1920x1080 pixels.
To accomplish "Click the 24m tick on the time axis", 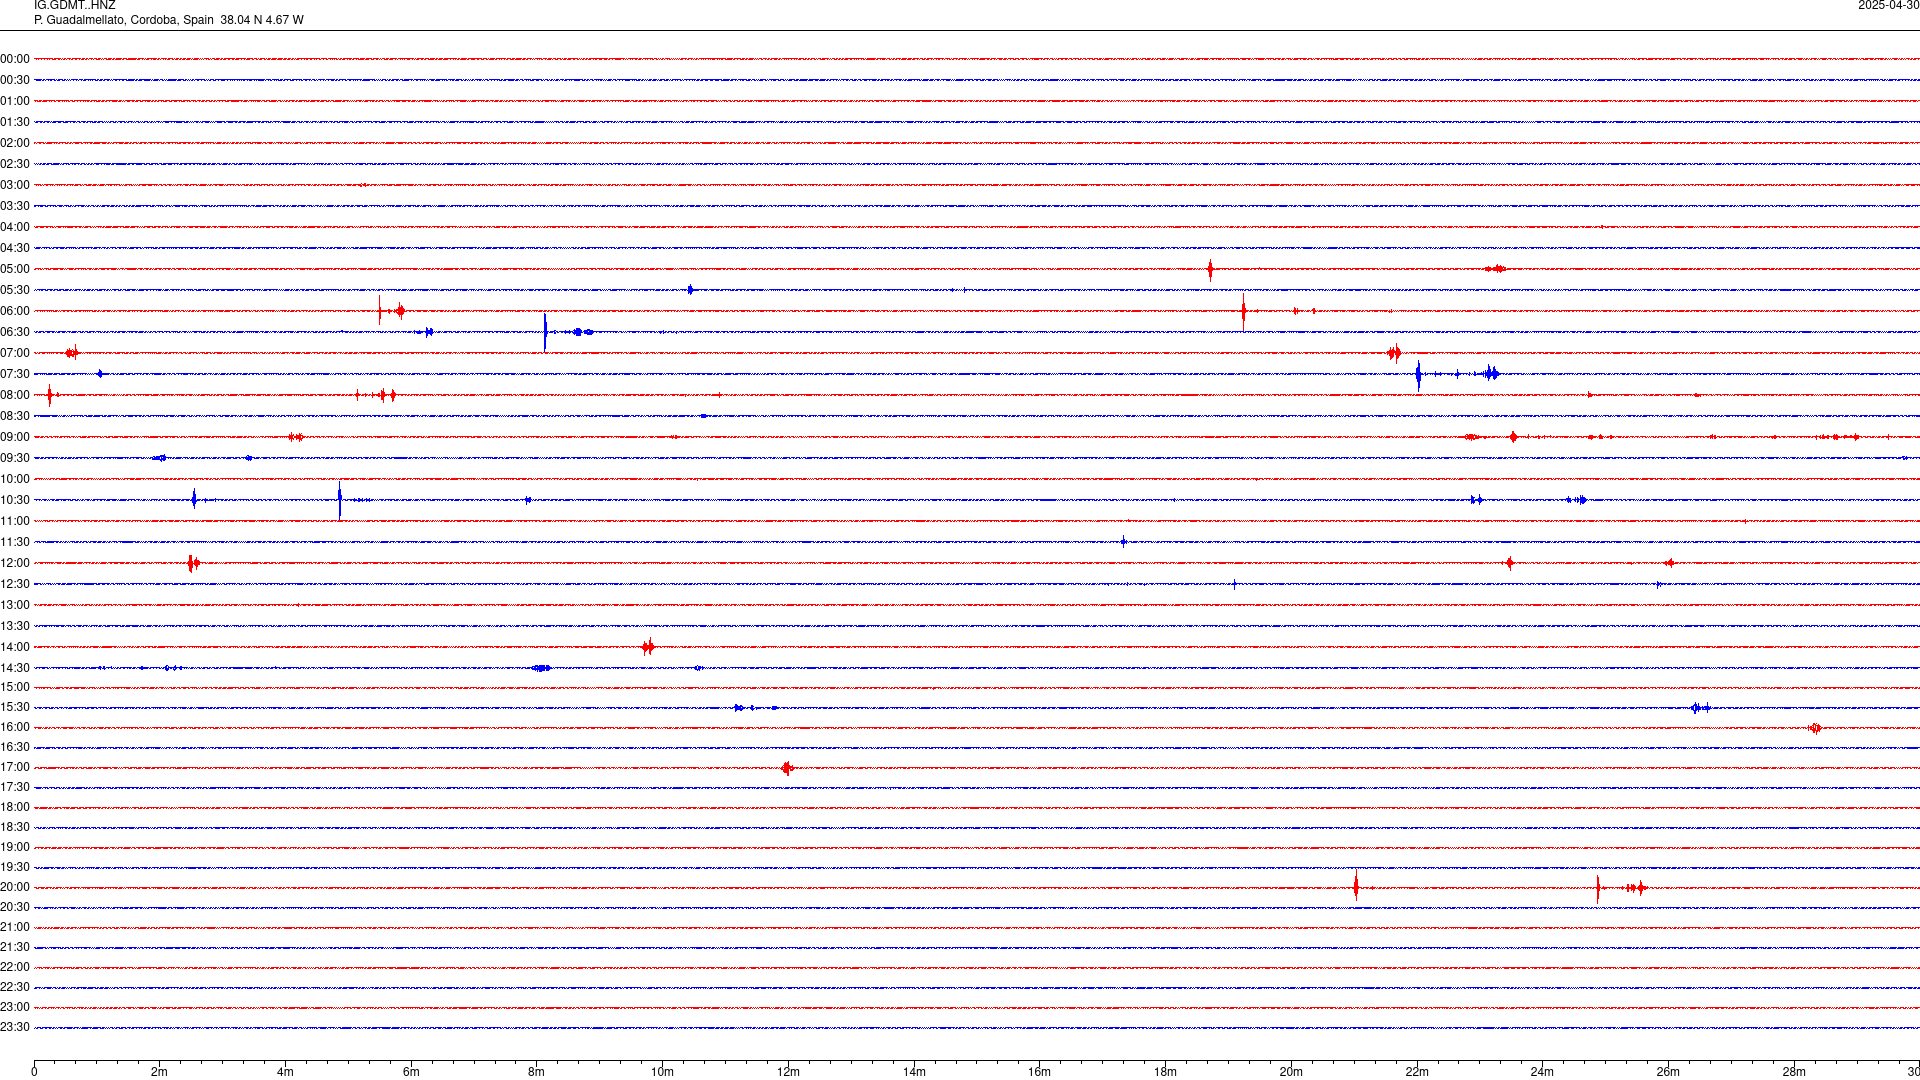I will (1542, 1072).
